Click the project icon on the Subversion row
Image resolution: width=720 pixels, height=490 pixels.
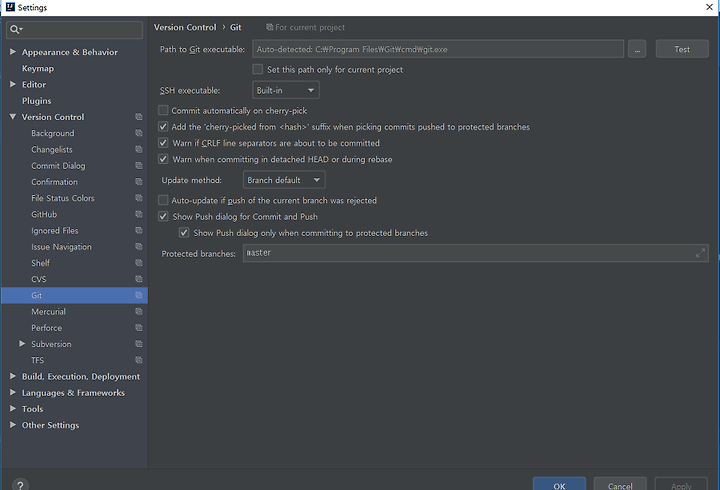[139, 344]
